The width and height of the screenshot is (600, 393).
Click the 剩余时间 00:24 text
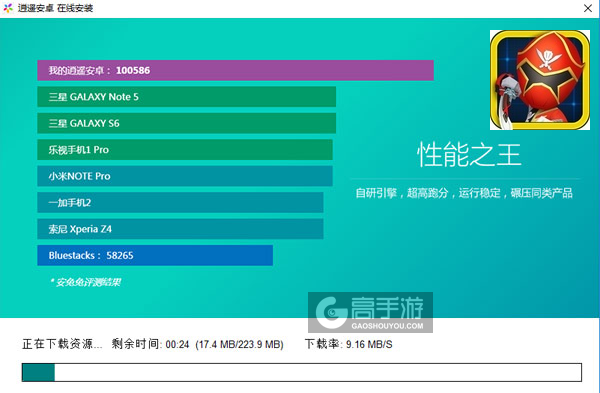[x=150, y=344]
